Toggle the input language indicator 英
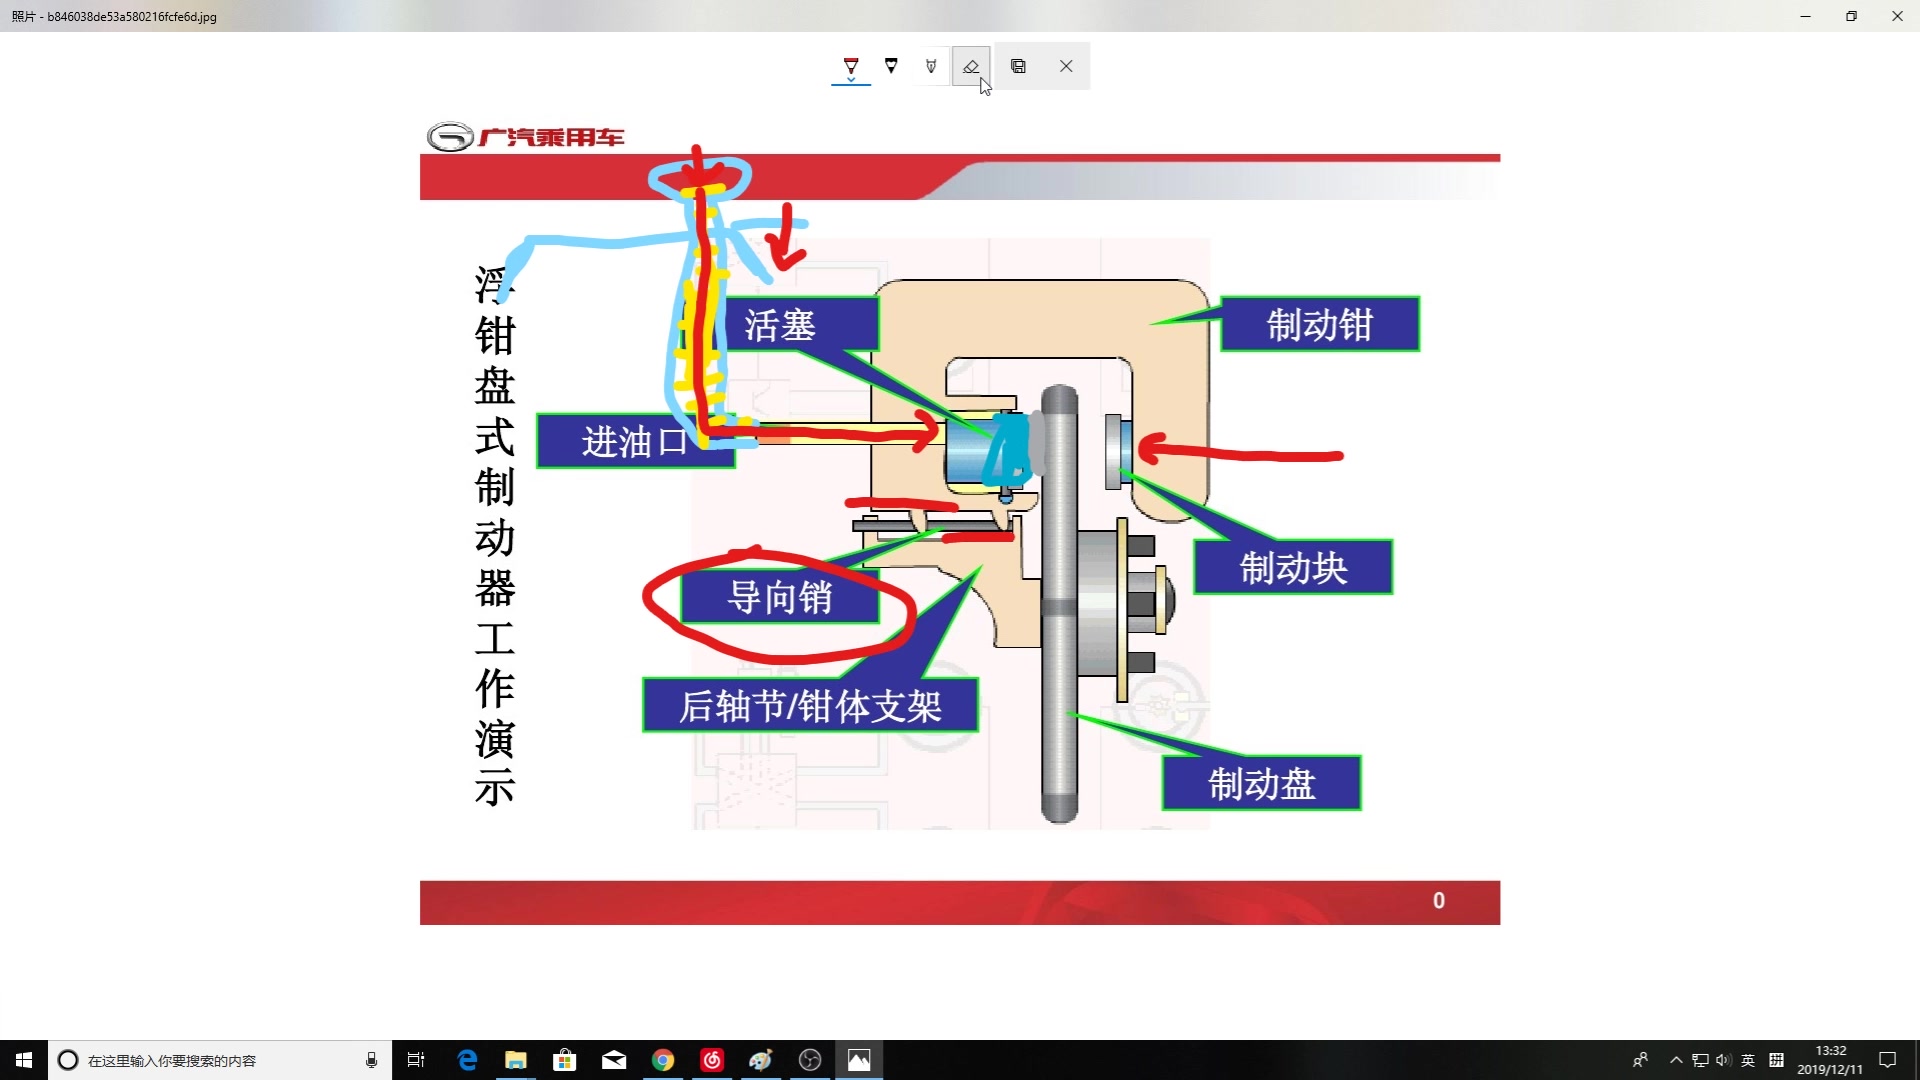This screenshot has height=1080, width=1920. [x=1749, y=1060]
